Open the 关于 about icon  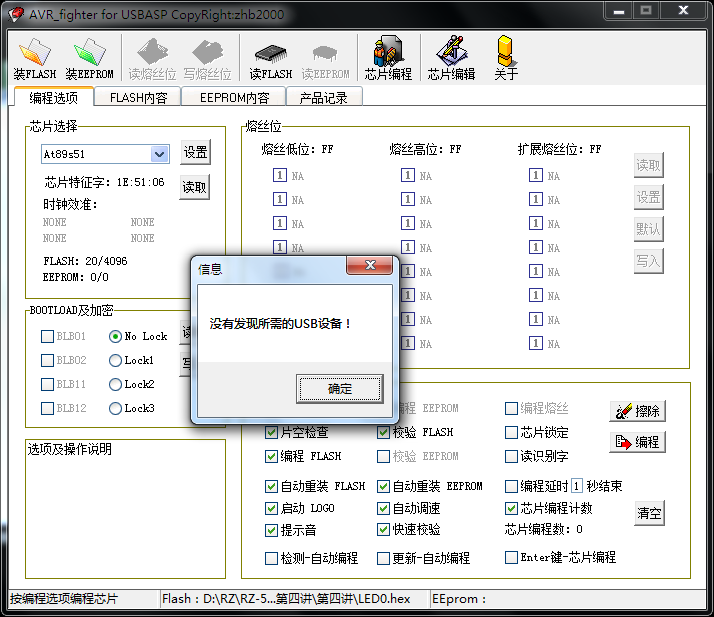(x=505, y=59)
